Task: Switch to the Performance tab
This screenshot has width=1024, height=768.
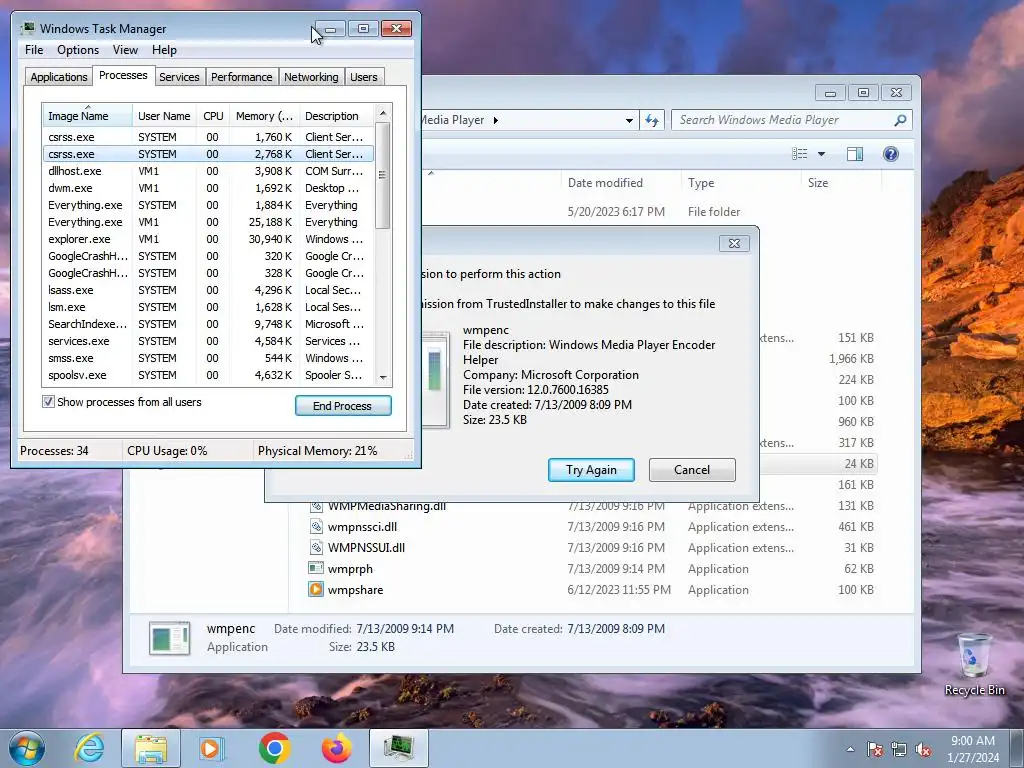Action: pyautogui.click(x=242, y=77)
